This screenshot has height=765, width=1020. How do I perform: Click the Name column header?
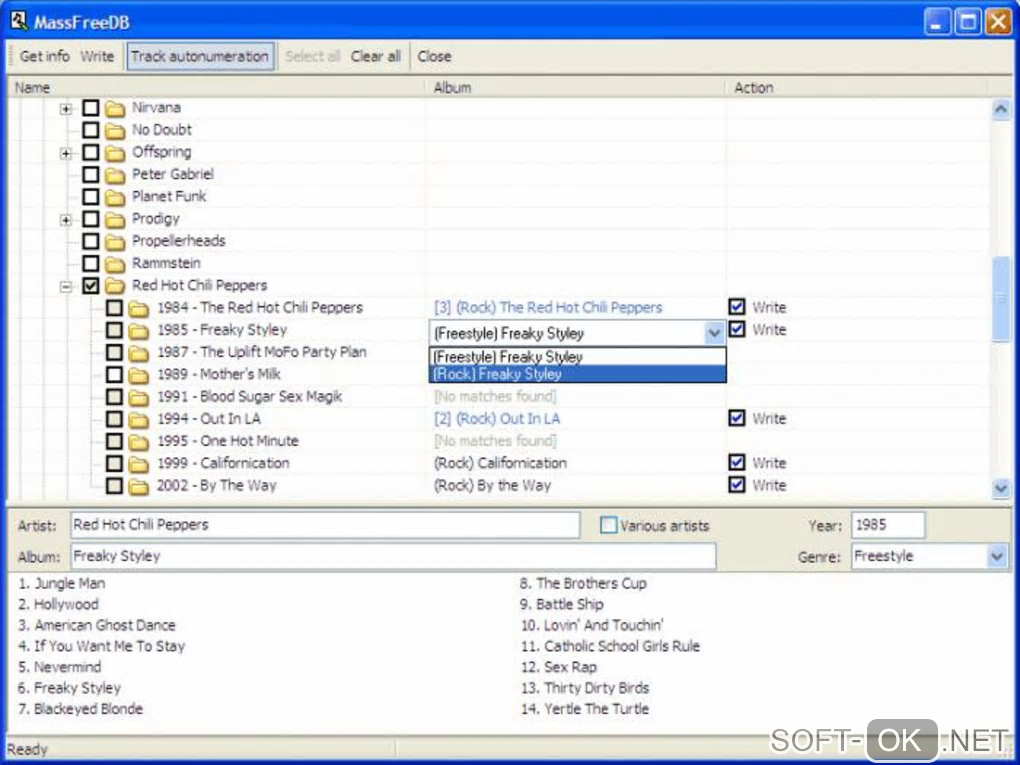[x=216, y=87]
